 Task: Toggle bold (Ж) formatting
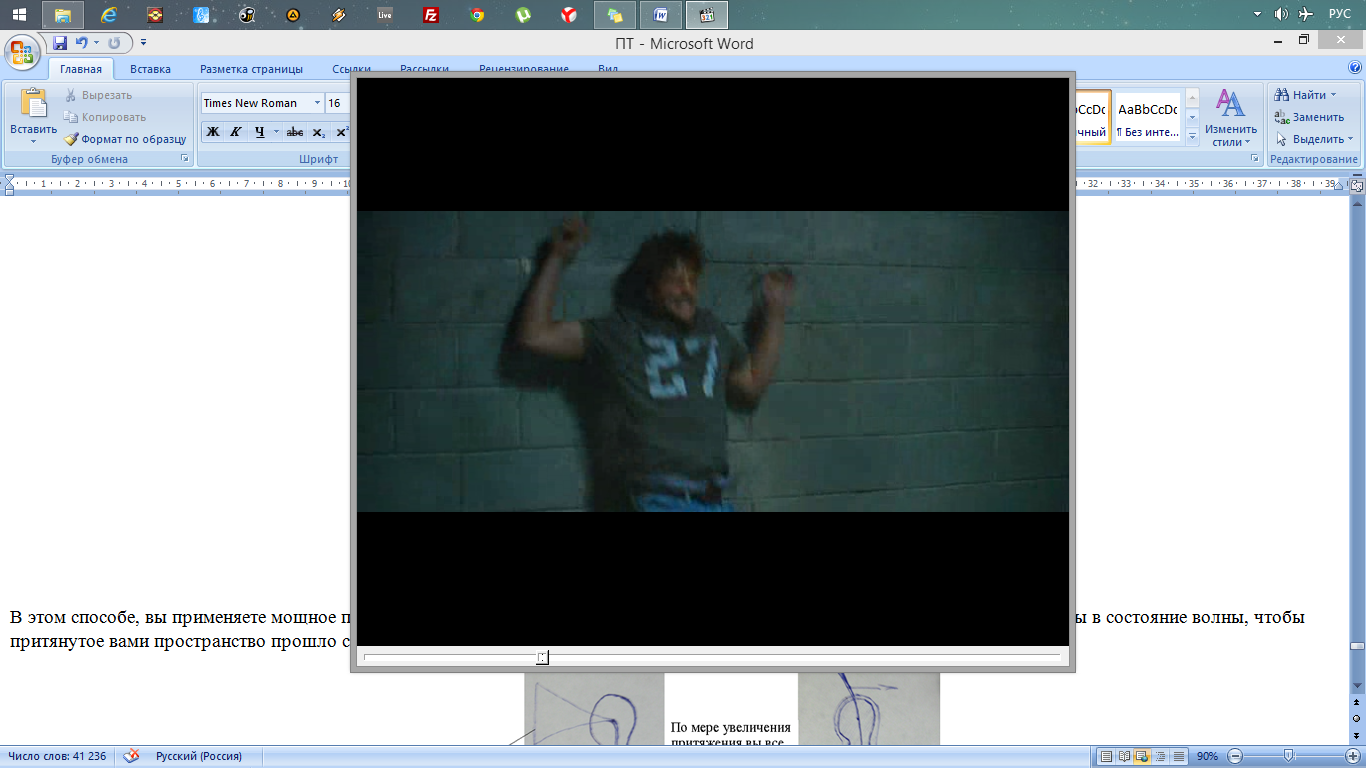coord(212,132)
